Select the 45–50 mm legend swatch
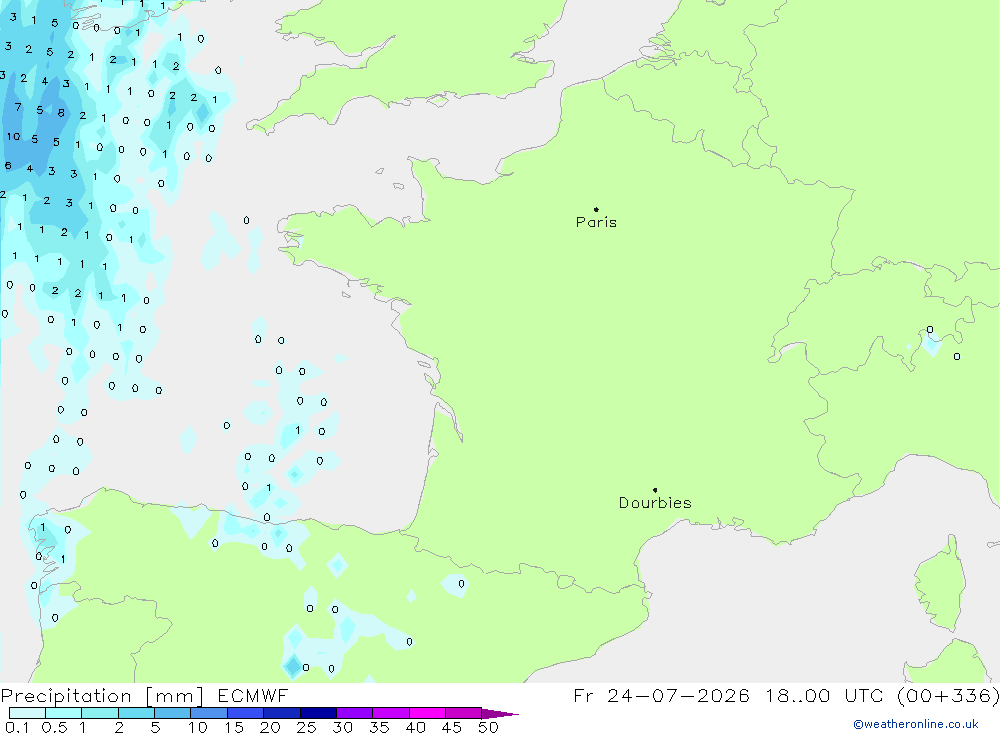 point(463,713)
